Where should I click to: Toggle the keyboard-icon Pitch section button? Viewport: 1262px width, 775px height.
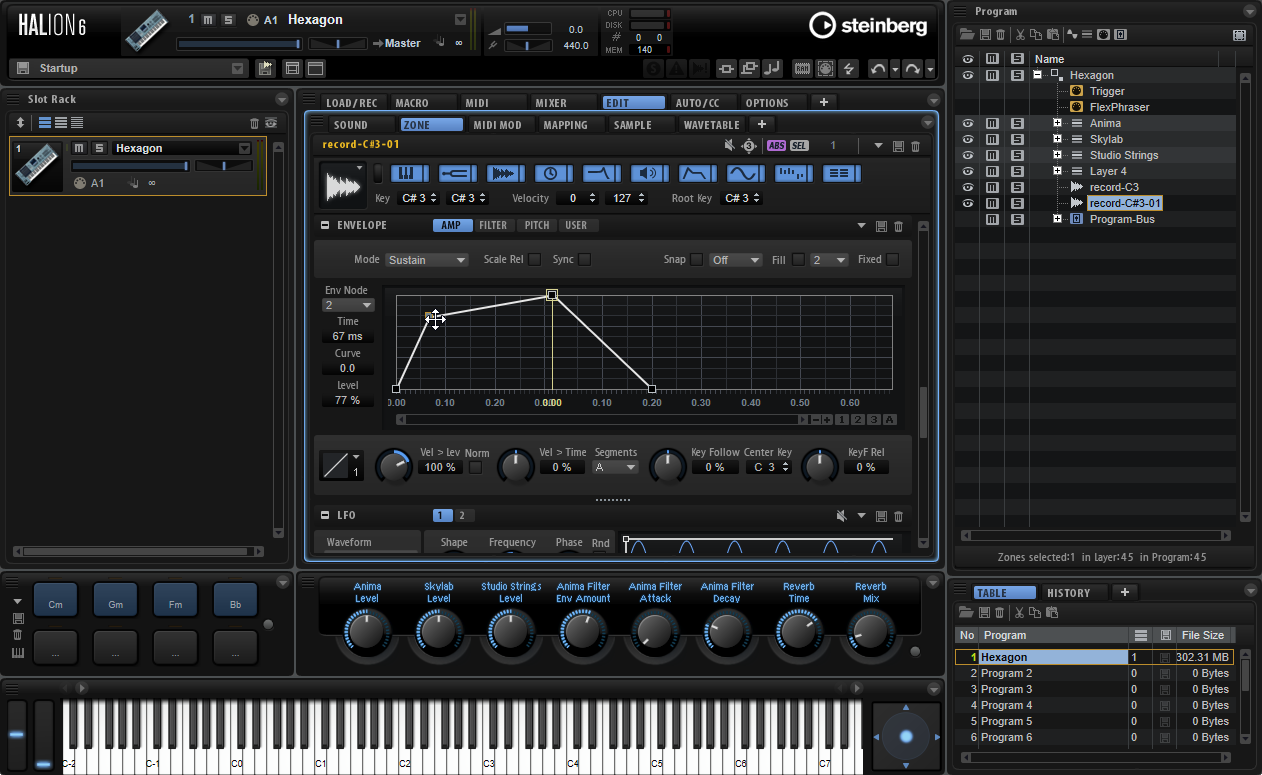pos(409,173)
